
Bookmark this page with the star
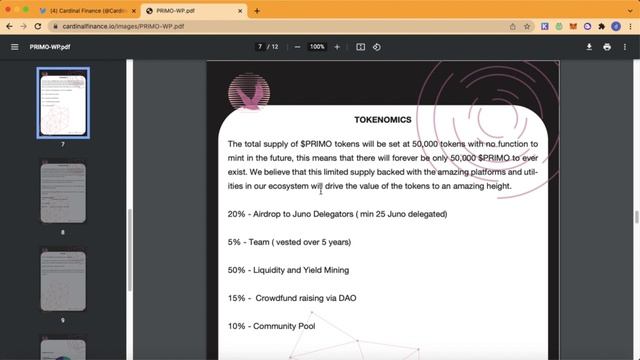click(527, 27)
